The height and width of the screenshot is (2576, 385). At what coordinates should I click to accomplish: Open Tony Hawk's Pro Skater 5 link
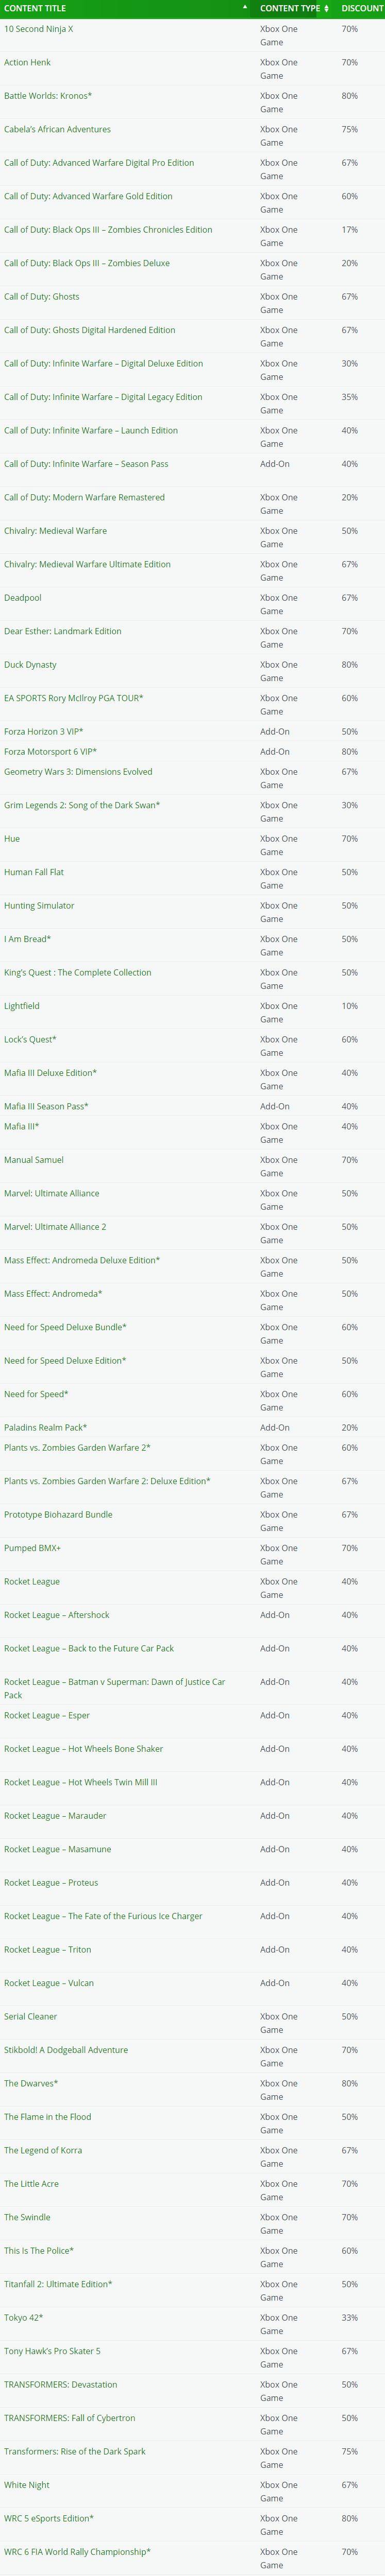(x=52, y=2350)
